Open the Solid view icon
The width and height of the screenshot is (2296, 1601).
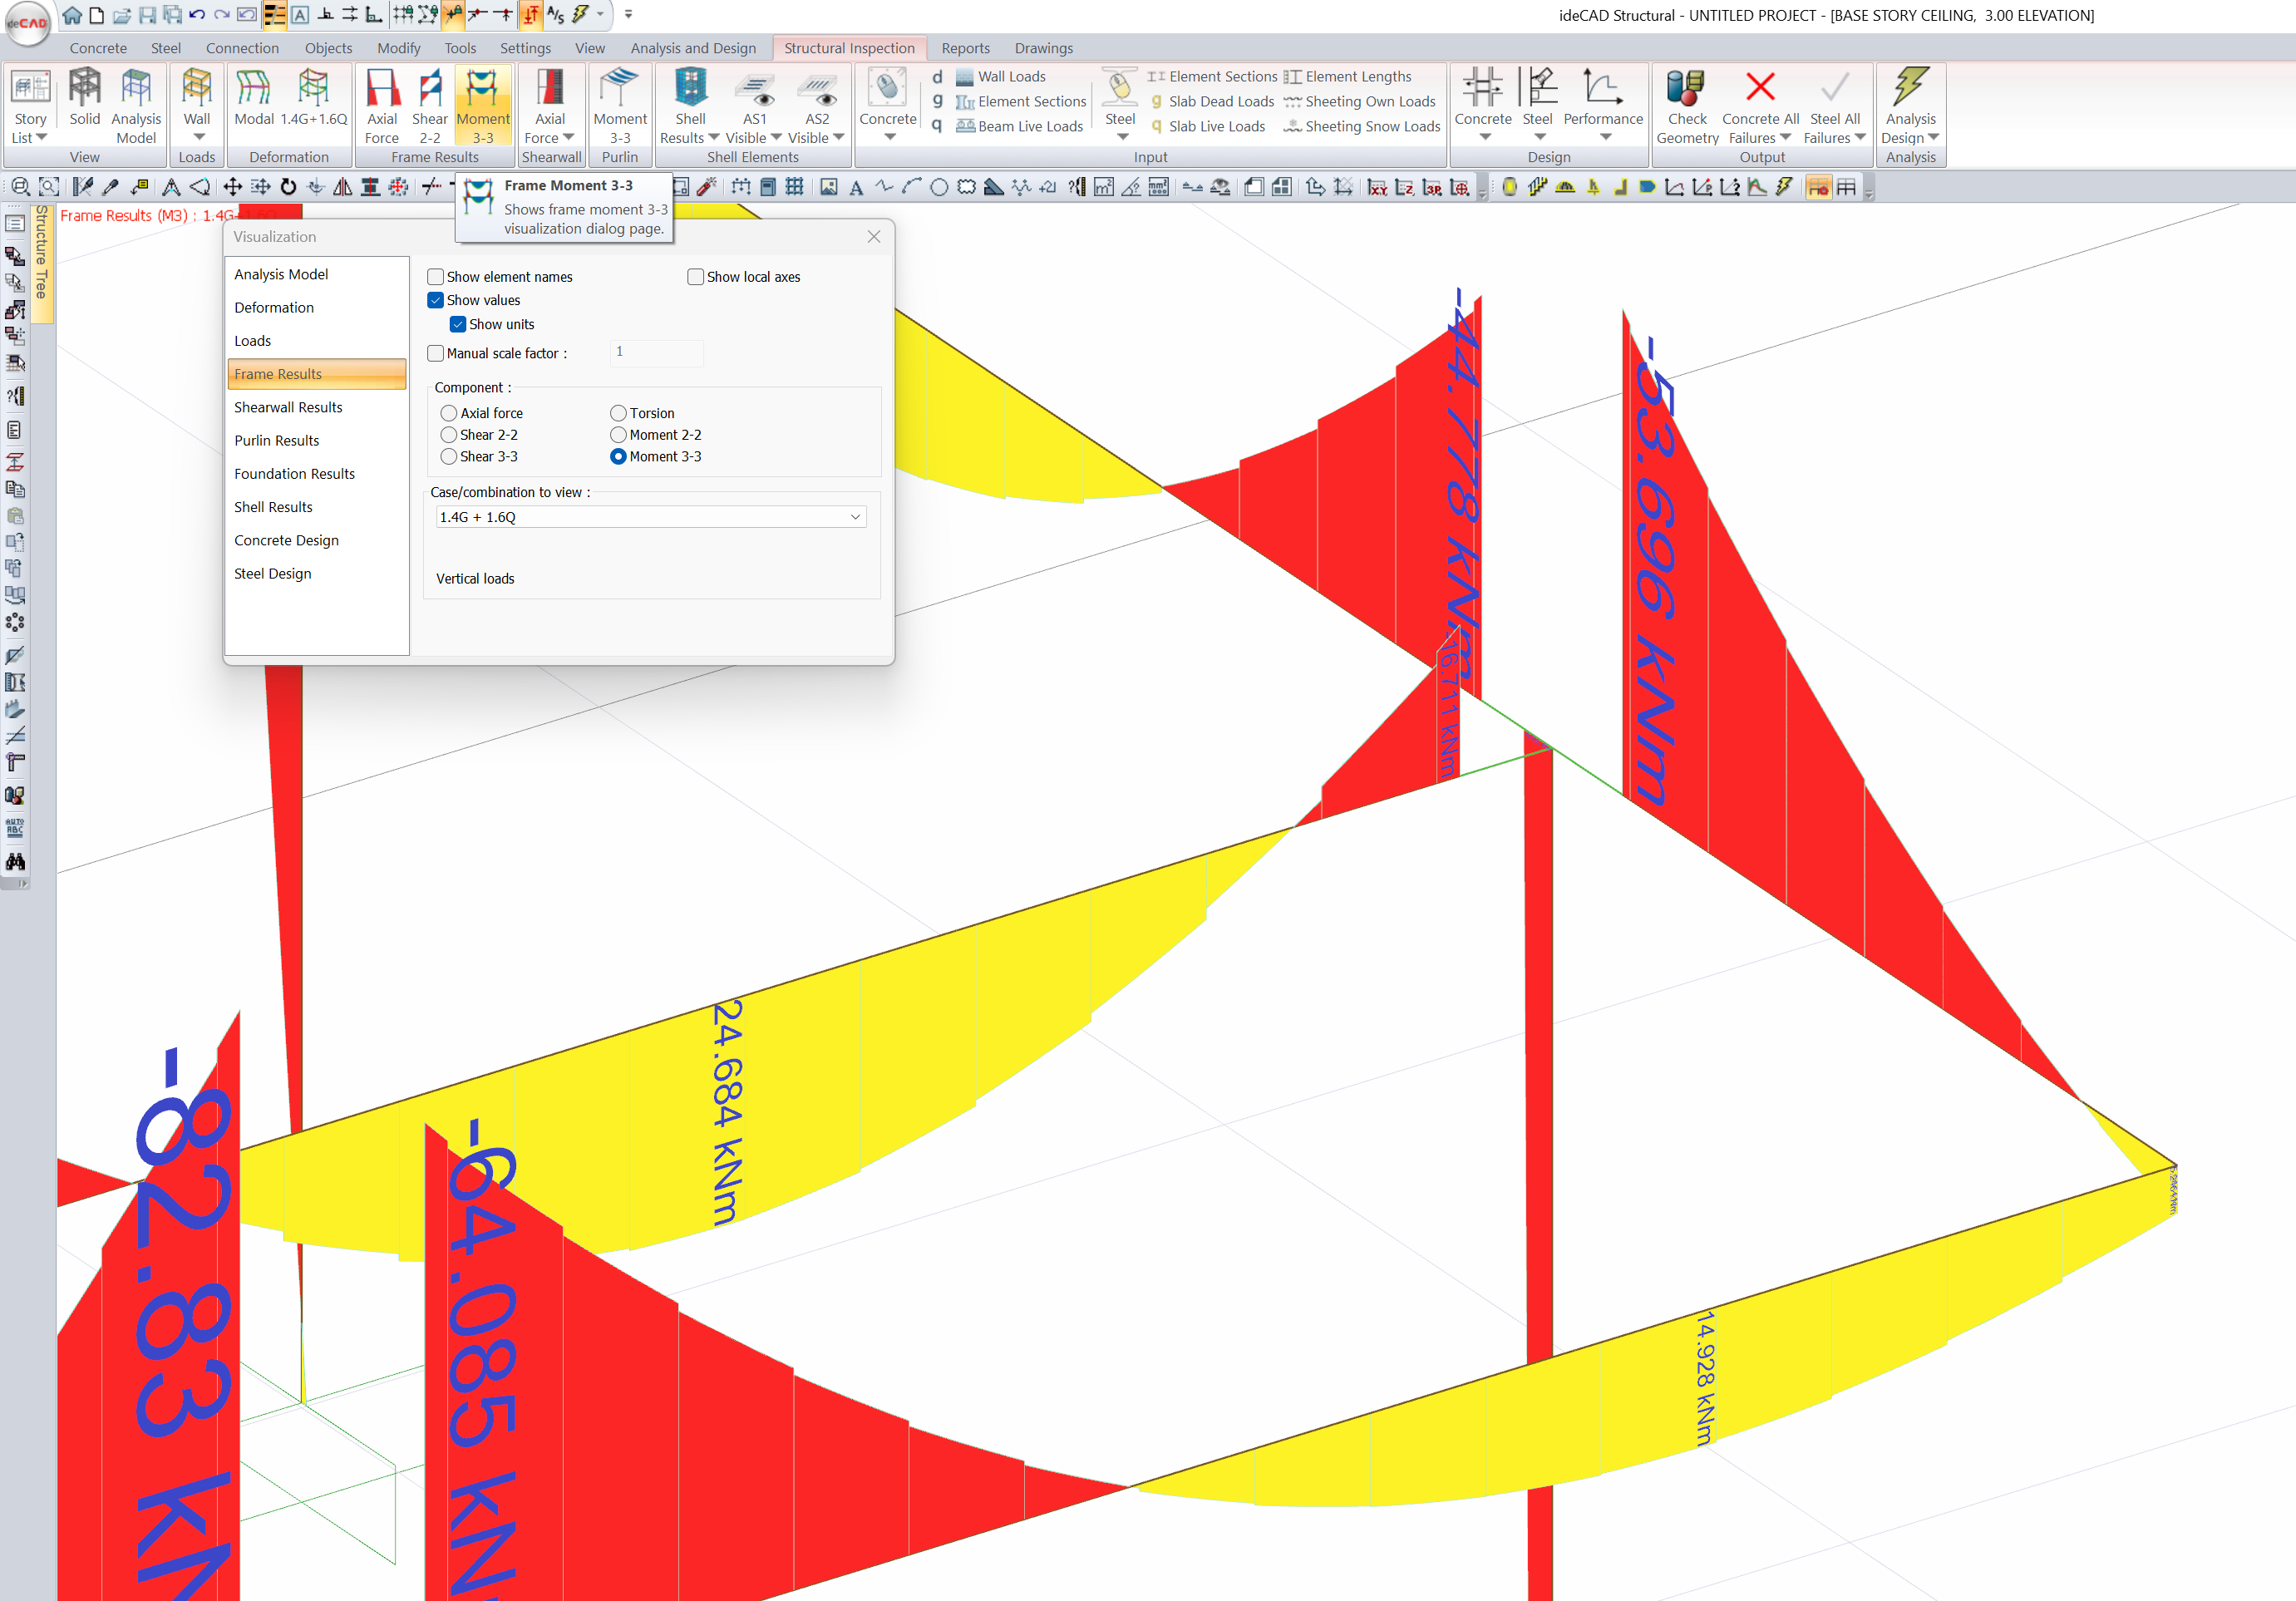[x=84, y=96]
